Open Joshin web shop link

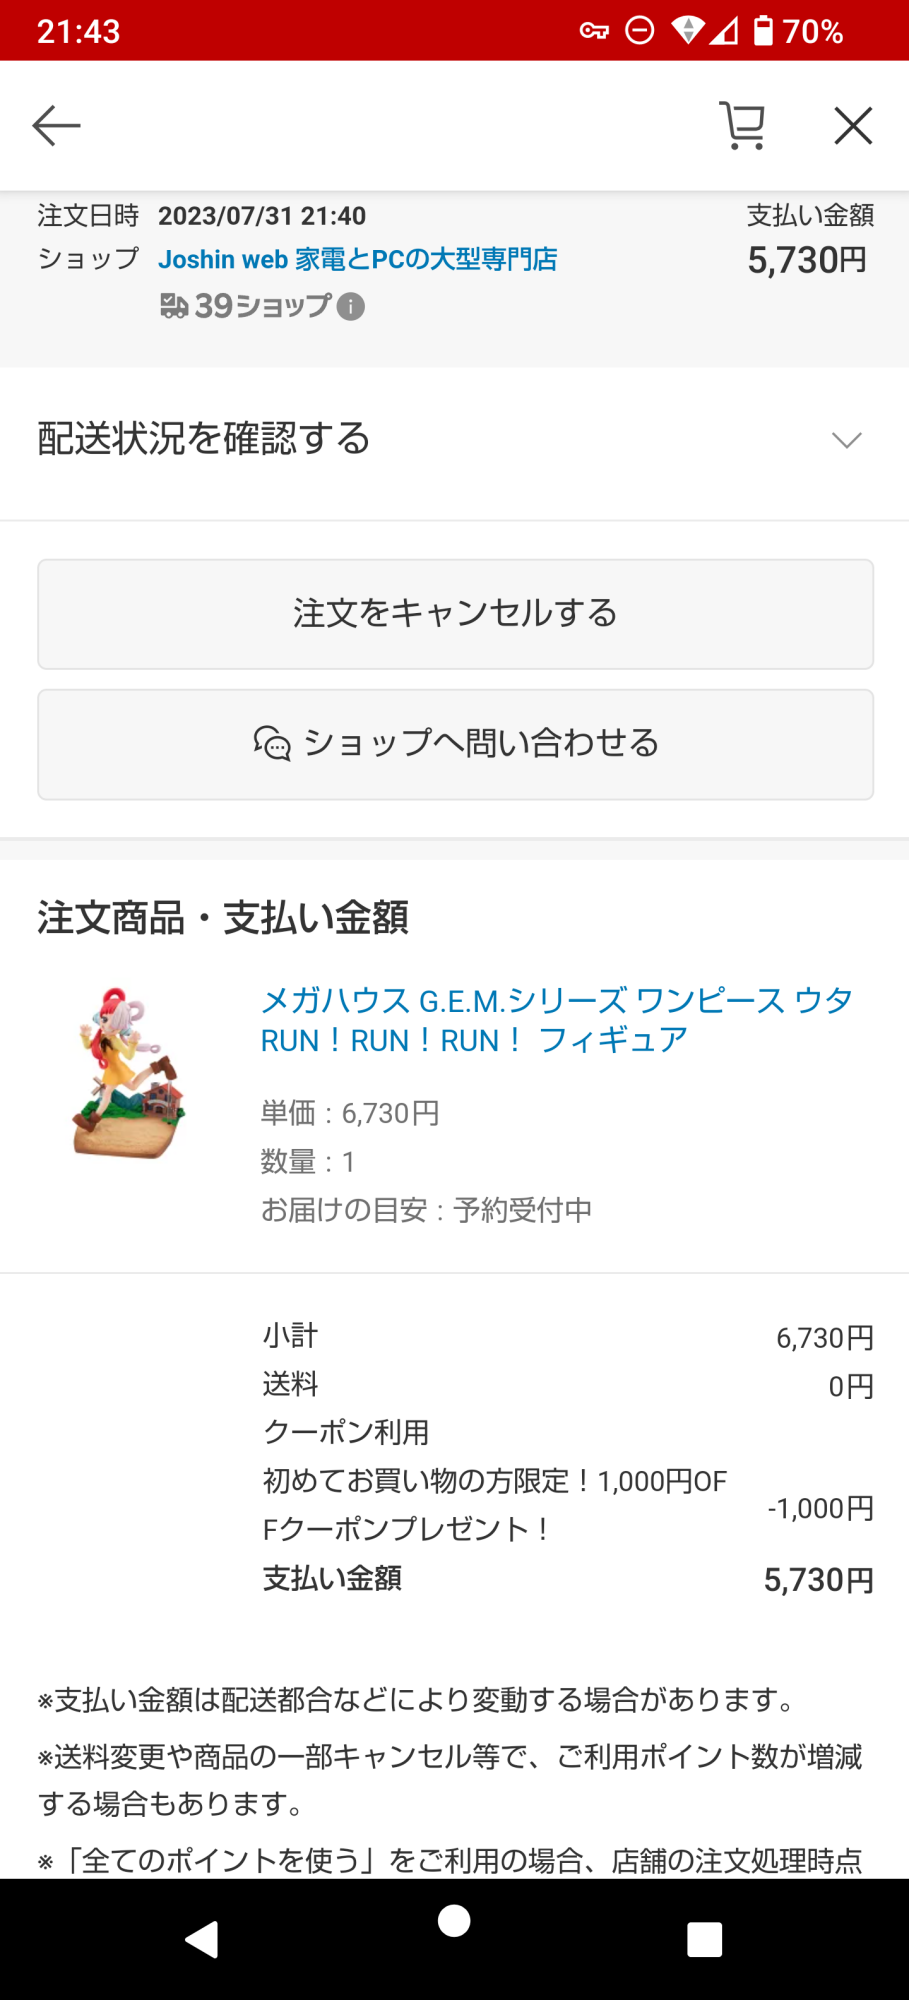[x=357, y=260]
